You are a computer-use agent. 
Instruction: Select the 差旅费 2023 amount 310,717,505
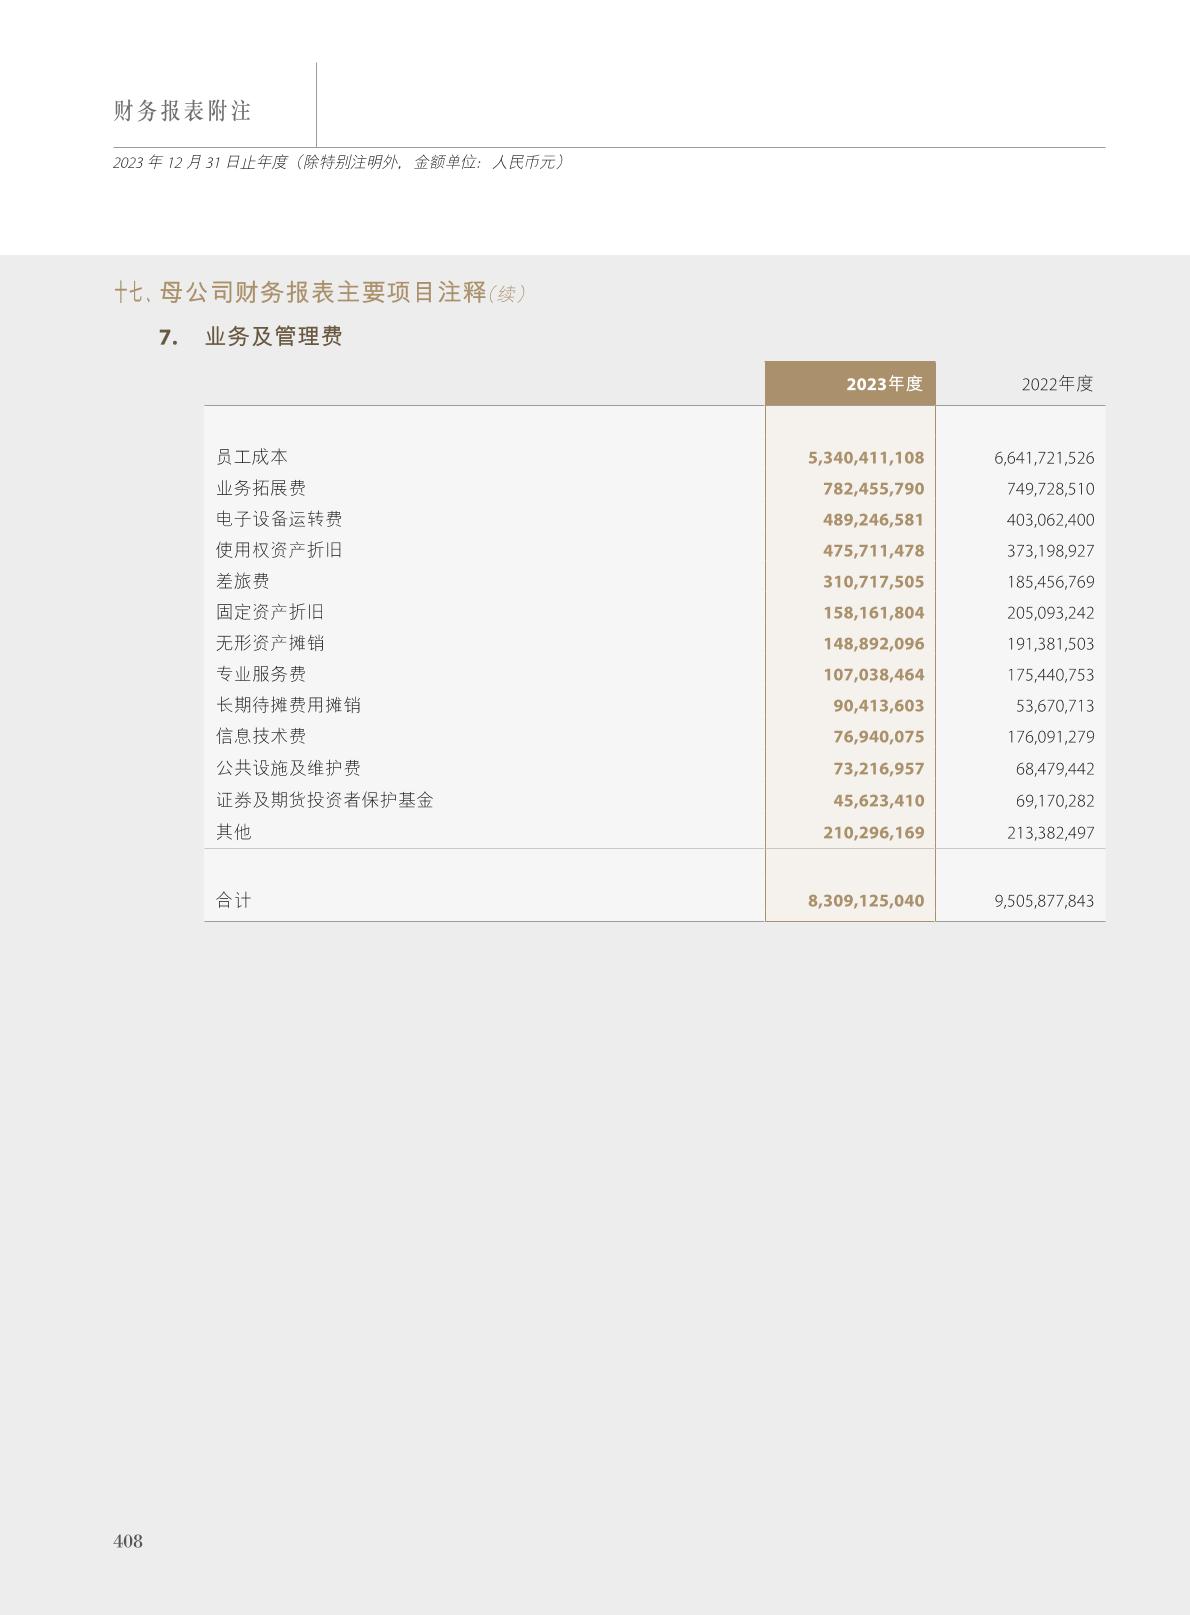[873, 582]
